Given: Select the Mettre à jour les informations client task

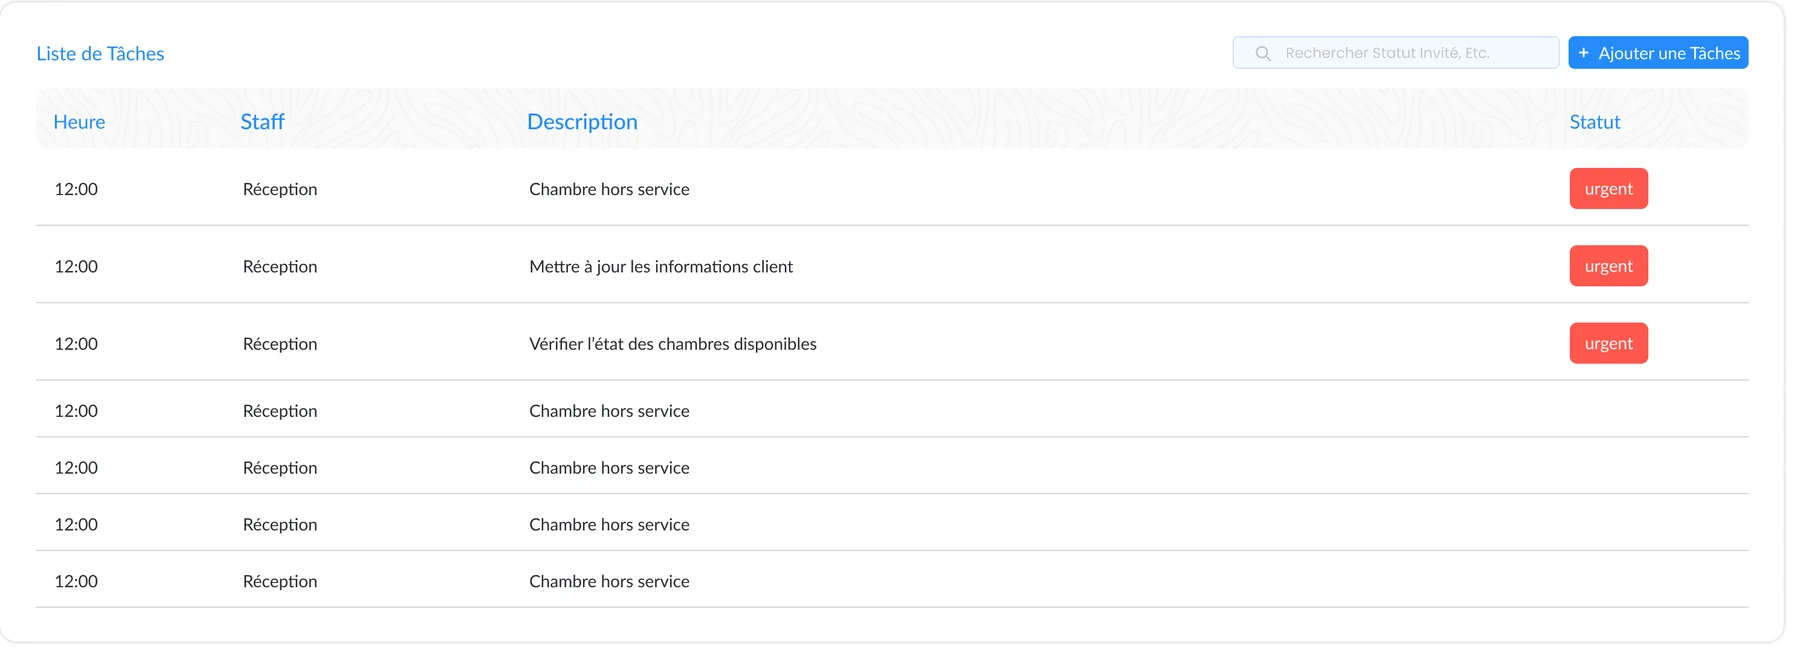Looking at the screenshot, I should [x=661, y=267].
